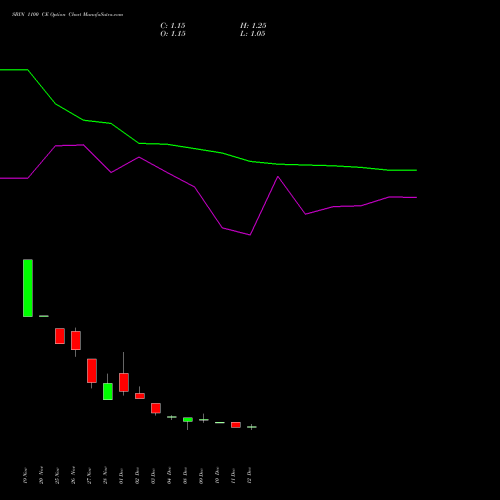Select the green 08 Dec candlestick
Screen dimensions: 500x500
(188, 420)
